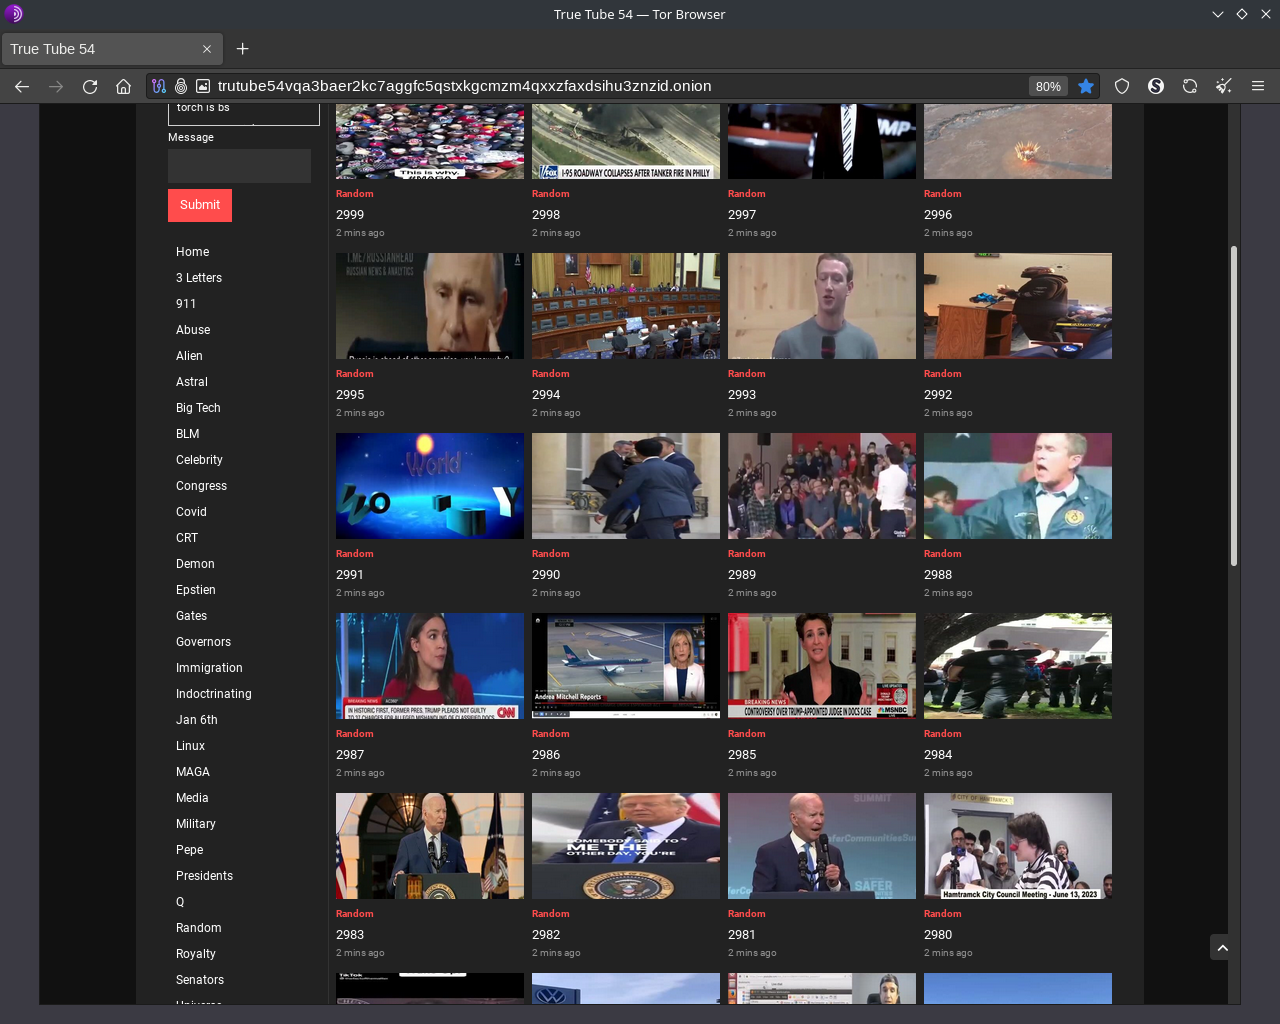This screenshot has height=1024, width=1280.
Task: Open the Pepe category
Action: [x=190, y=850]
